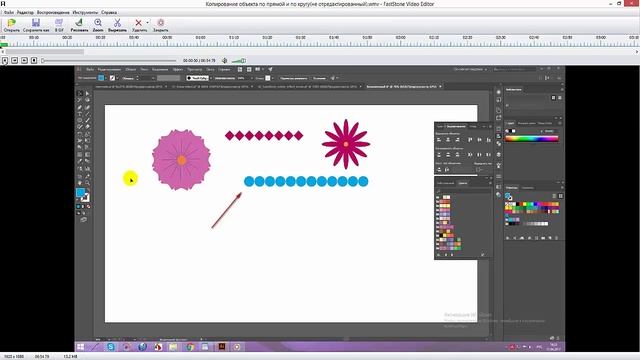Open the Illustrator app on the Windows taskbar
The height and width of the screenshot is (360, 640).
click(222, 347)
